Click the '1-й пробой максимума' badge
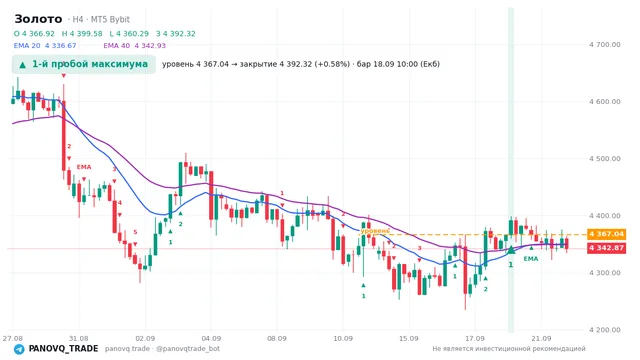 pos(84,64)
